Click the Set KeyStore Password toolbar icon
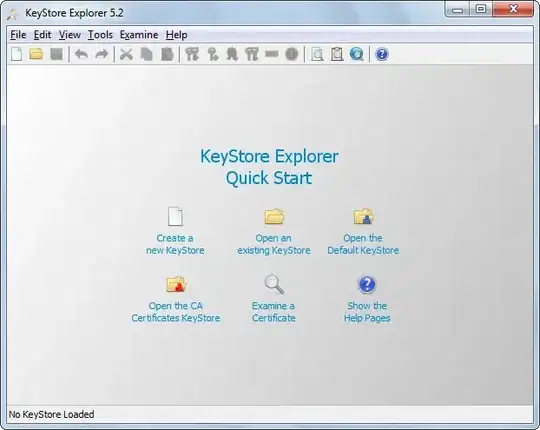Viewport: 540px width, 430px height. (272, 54)
